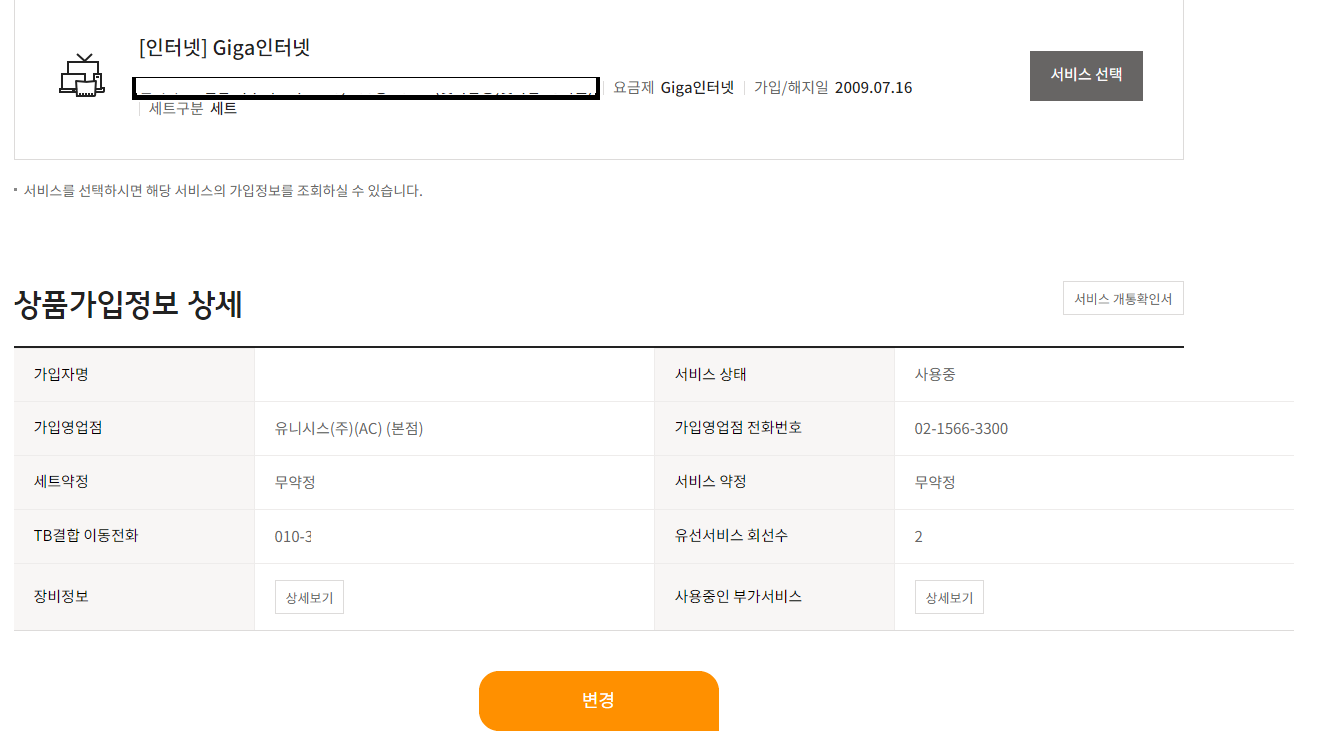1329x745 pixels.
Task: Click the orange 변경 button
Action: (x=599, y=701)
